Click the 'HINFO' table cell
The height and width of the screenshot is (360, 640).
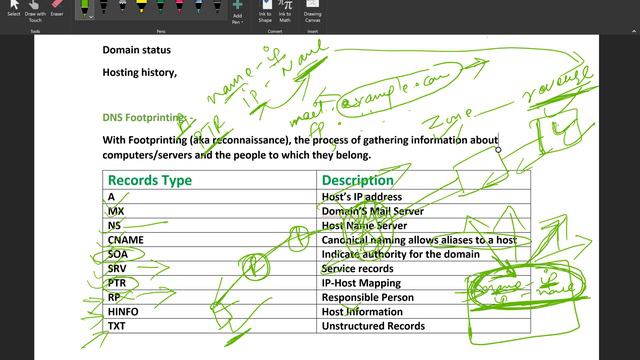[209, 311]
